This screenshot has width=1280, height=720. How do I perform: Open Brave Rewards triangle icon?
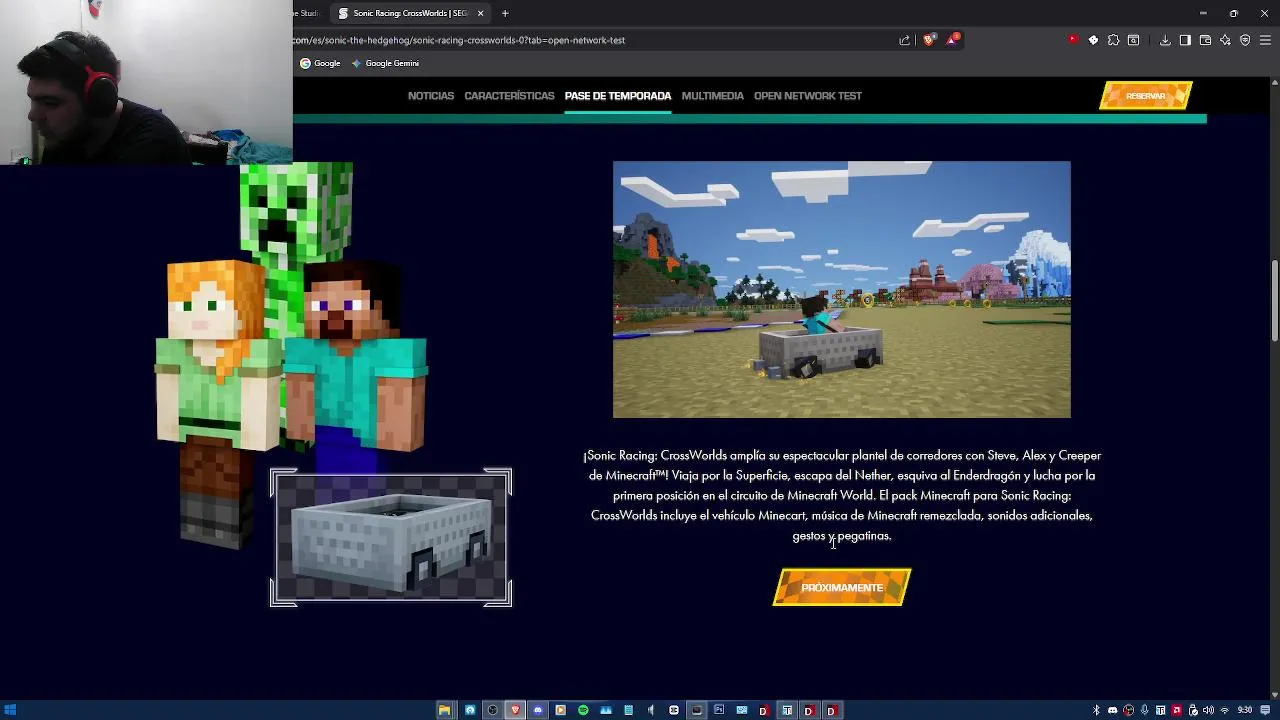952,40
